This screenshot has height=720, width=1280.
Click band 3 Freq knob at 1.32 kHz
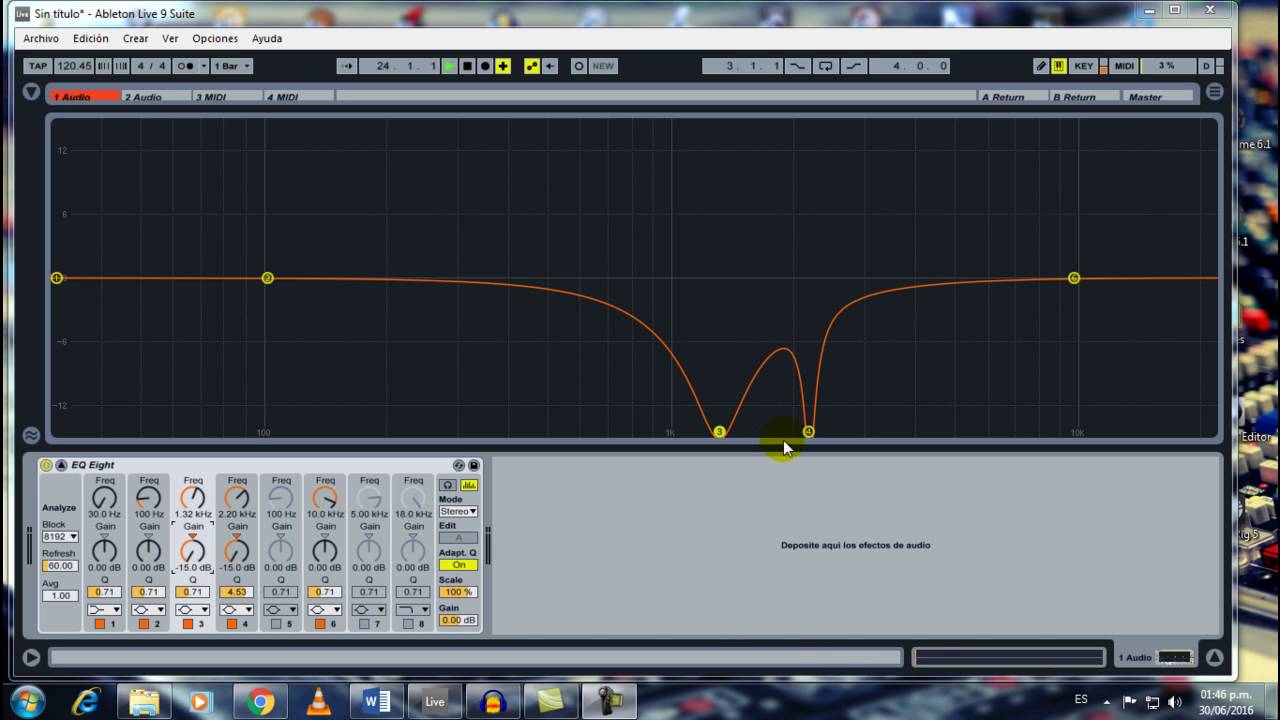coord(193,497)
